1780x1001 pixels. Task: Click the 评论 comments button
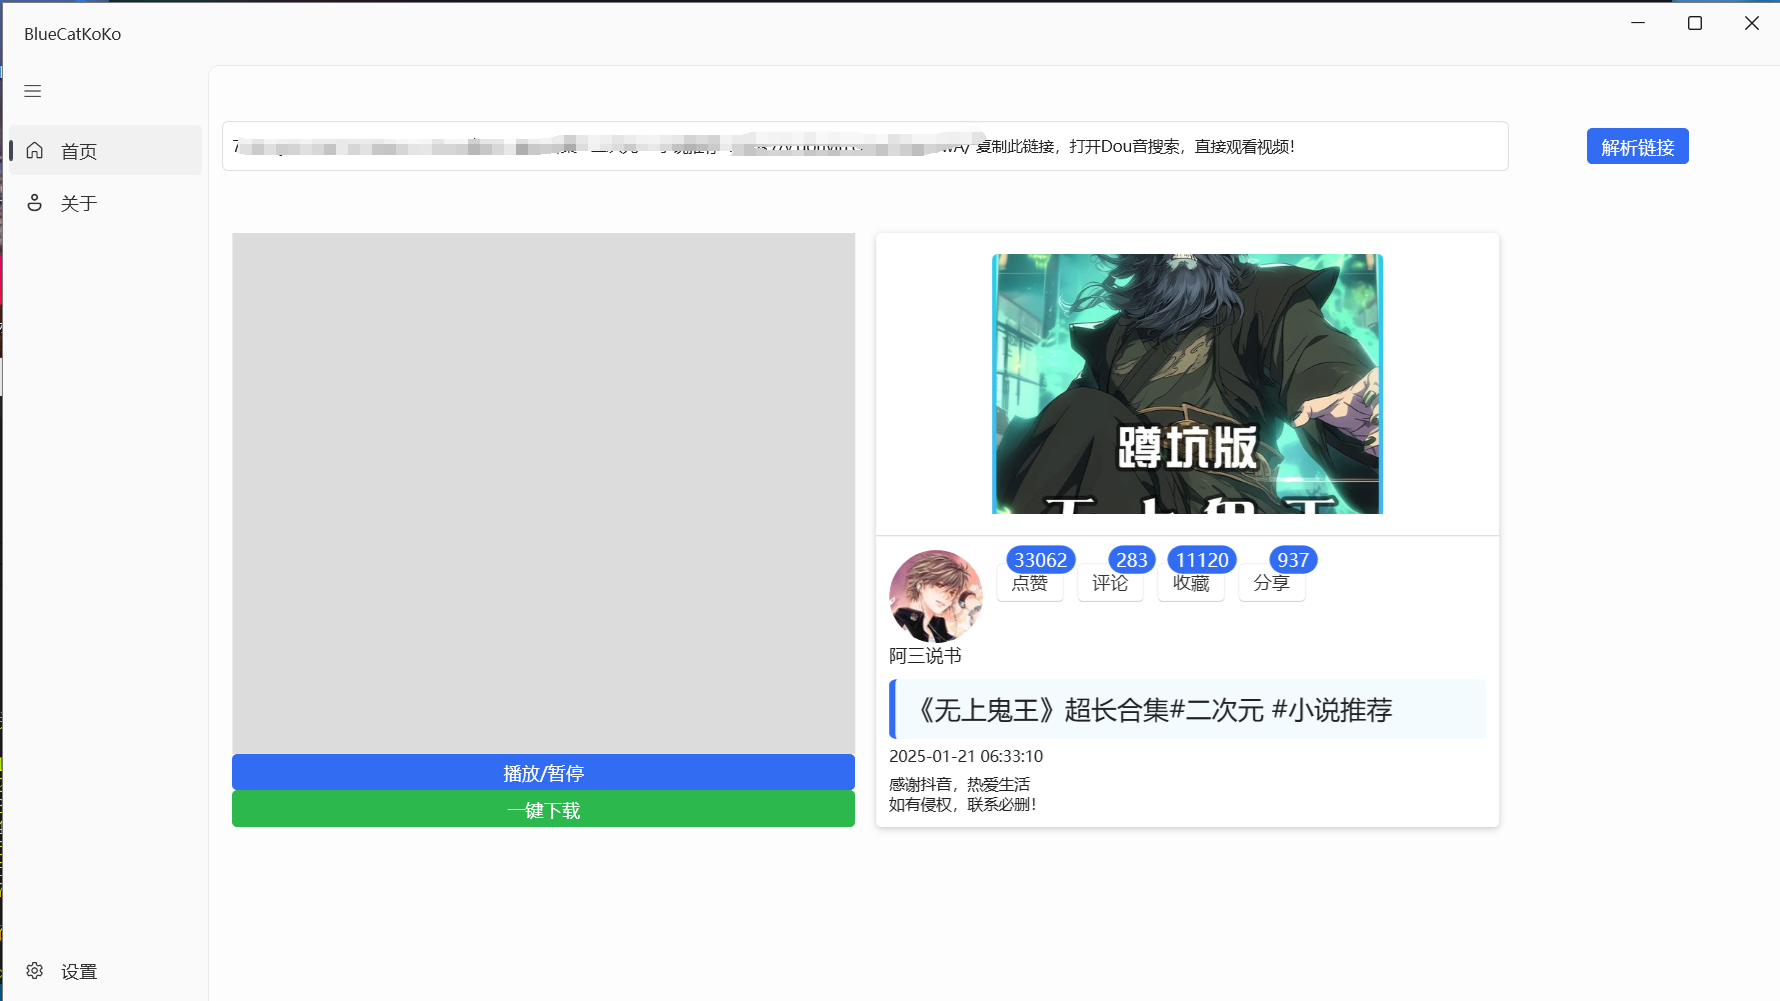[1110, 583]
